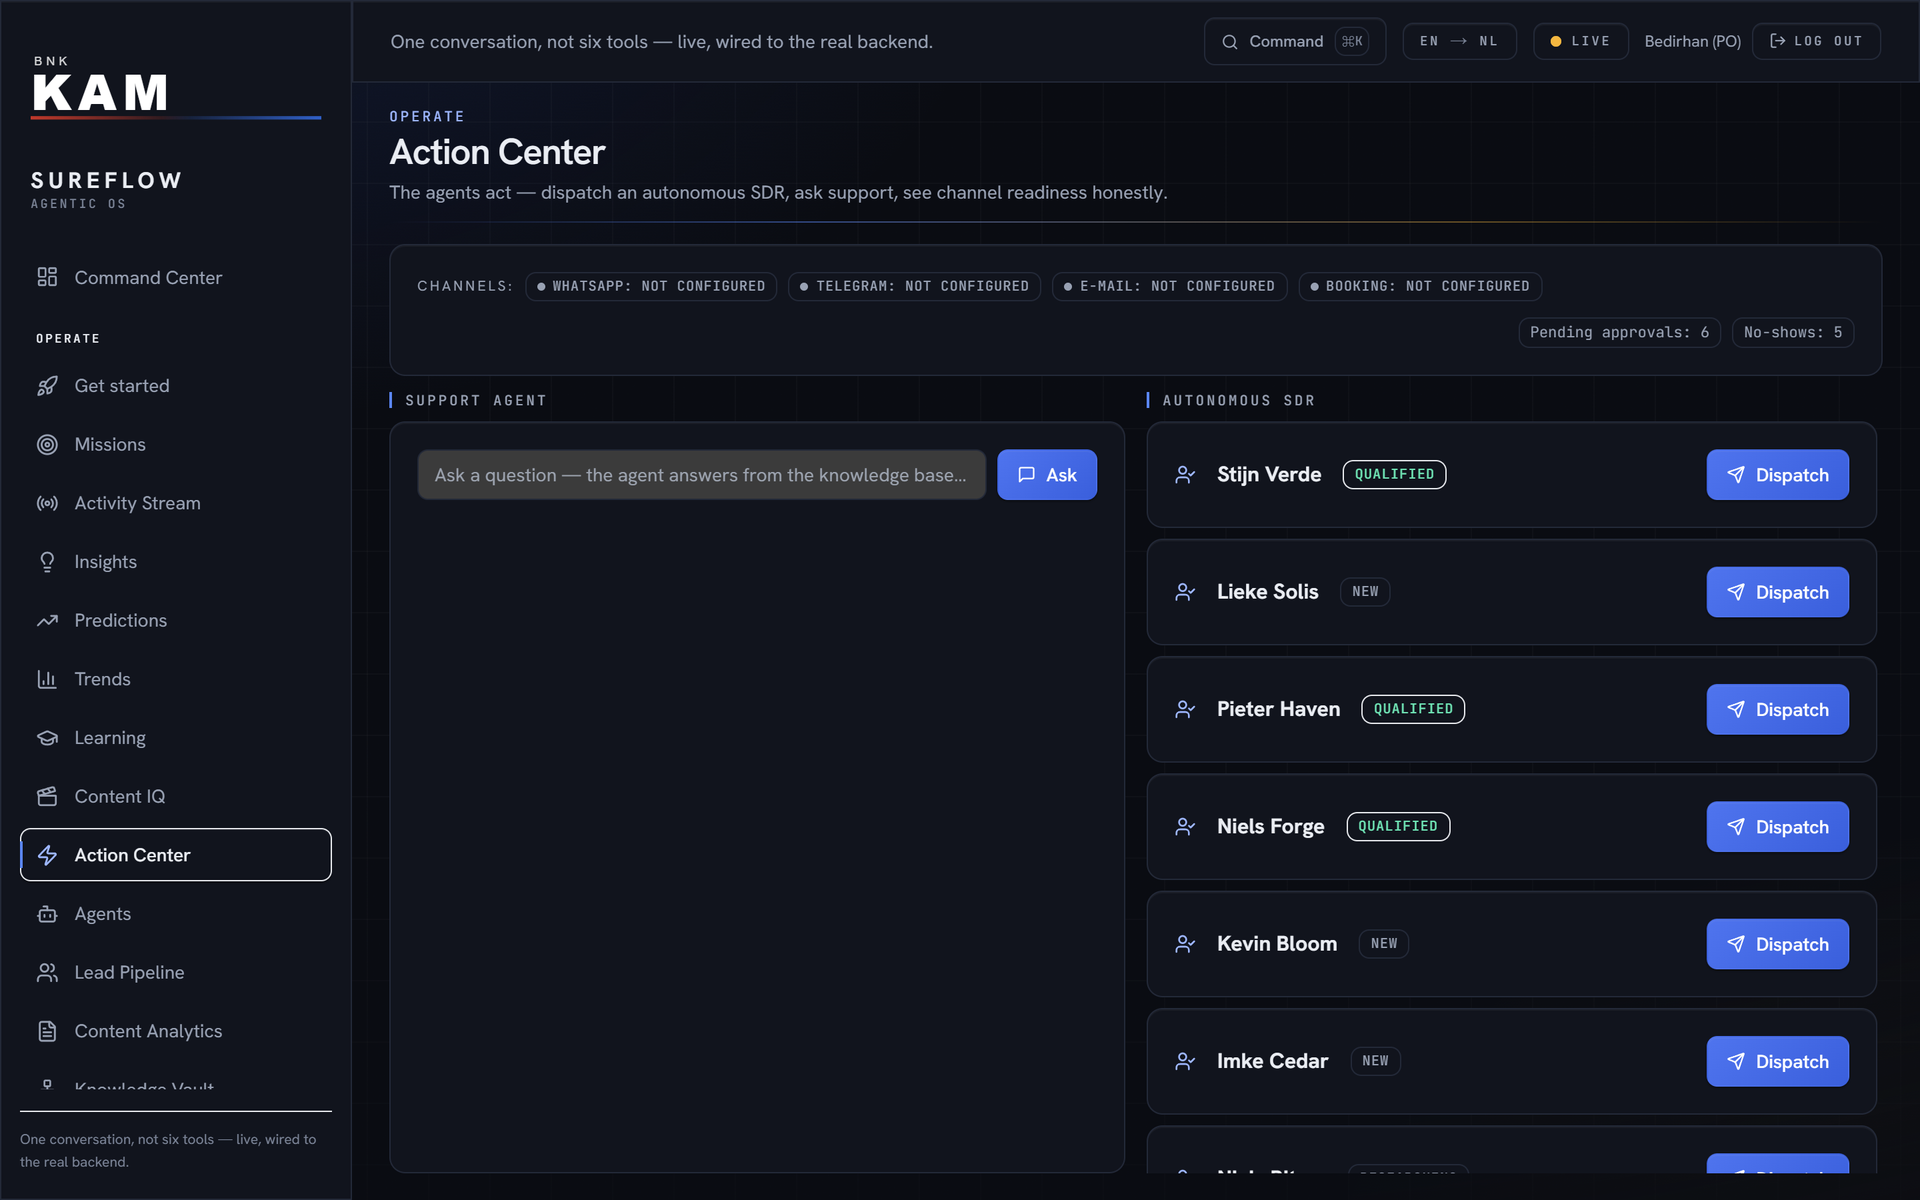The width and height of the screenshot is (1920, 1200).
Task: Click the Learning graduation cap icon
Action: 47,738
